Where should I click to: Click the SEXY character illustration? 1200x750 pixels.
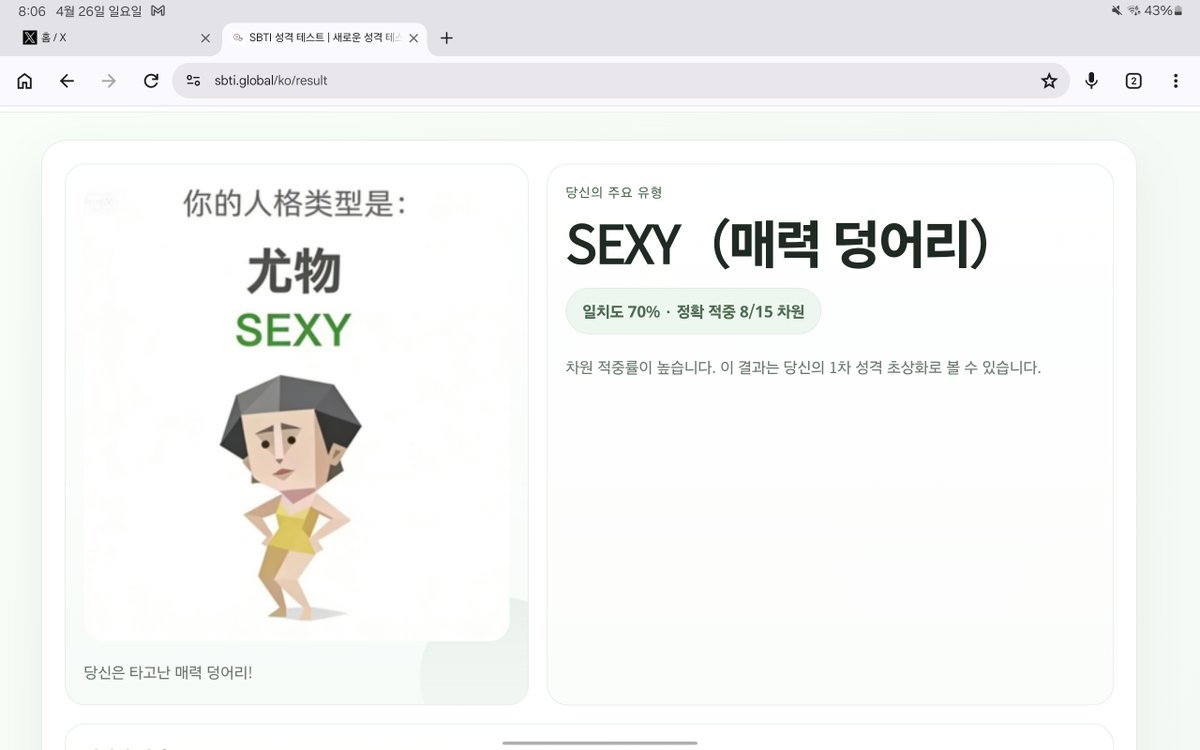(x=297, y=490)
